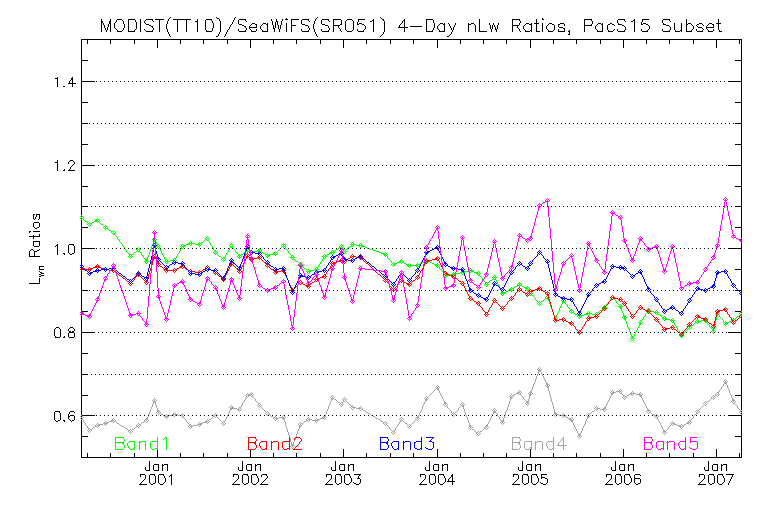The width and height of the screenshot is (768, 512).
Task: Click the blue Band3 legend label
Action: 407,444
